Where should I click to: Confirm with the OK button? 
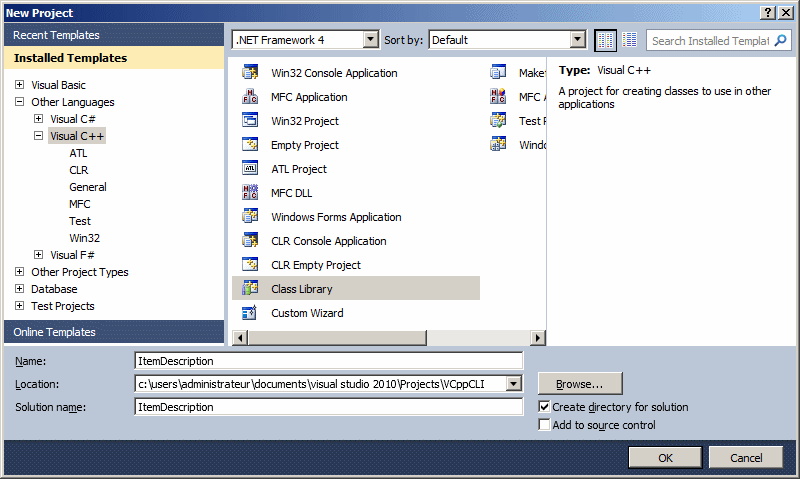click(665, 458)
